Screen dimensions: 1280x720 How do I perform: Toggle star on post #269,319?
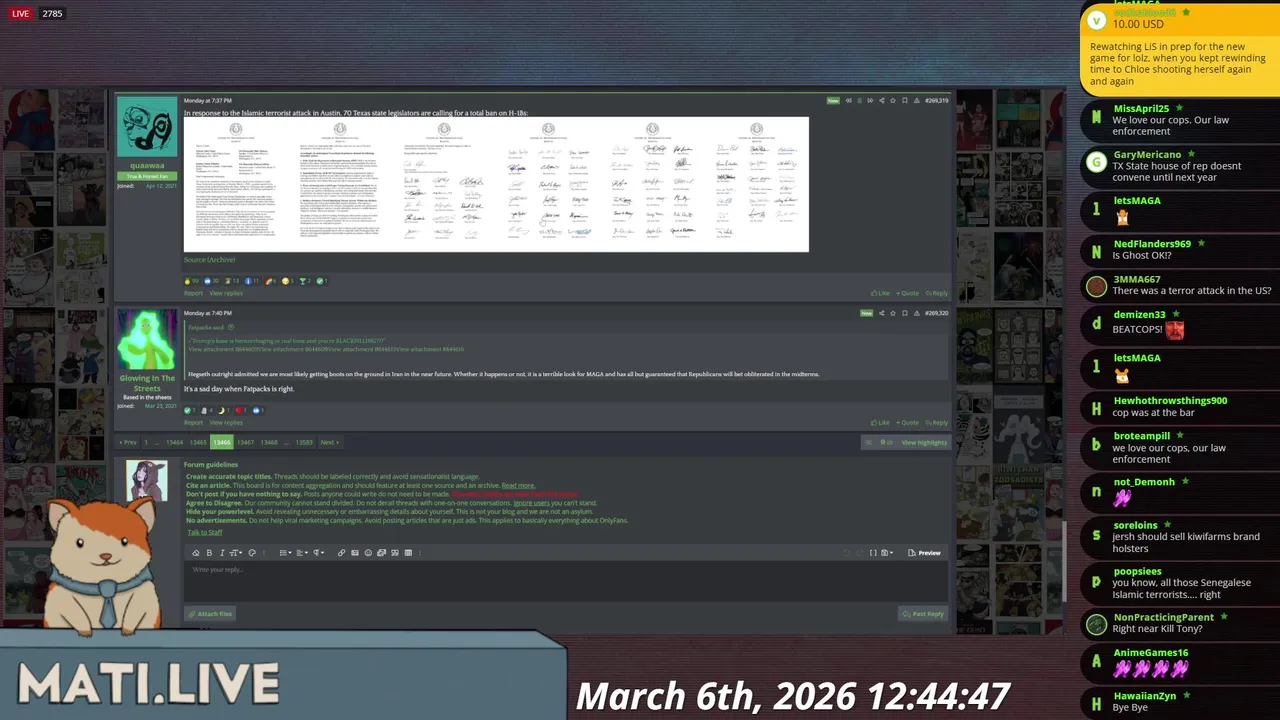pos(893,101)
